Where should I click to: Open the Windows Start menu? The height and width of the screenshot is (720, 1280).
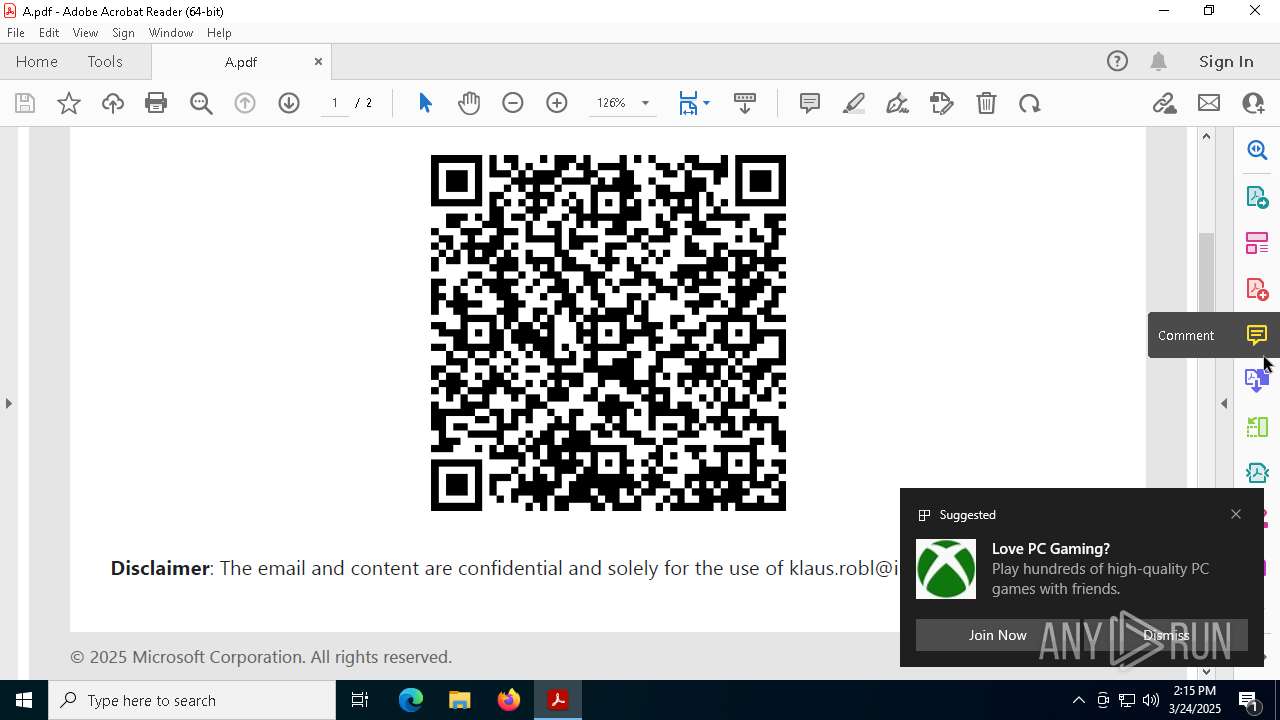pyautogui.click(x=24, y=700)
